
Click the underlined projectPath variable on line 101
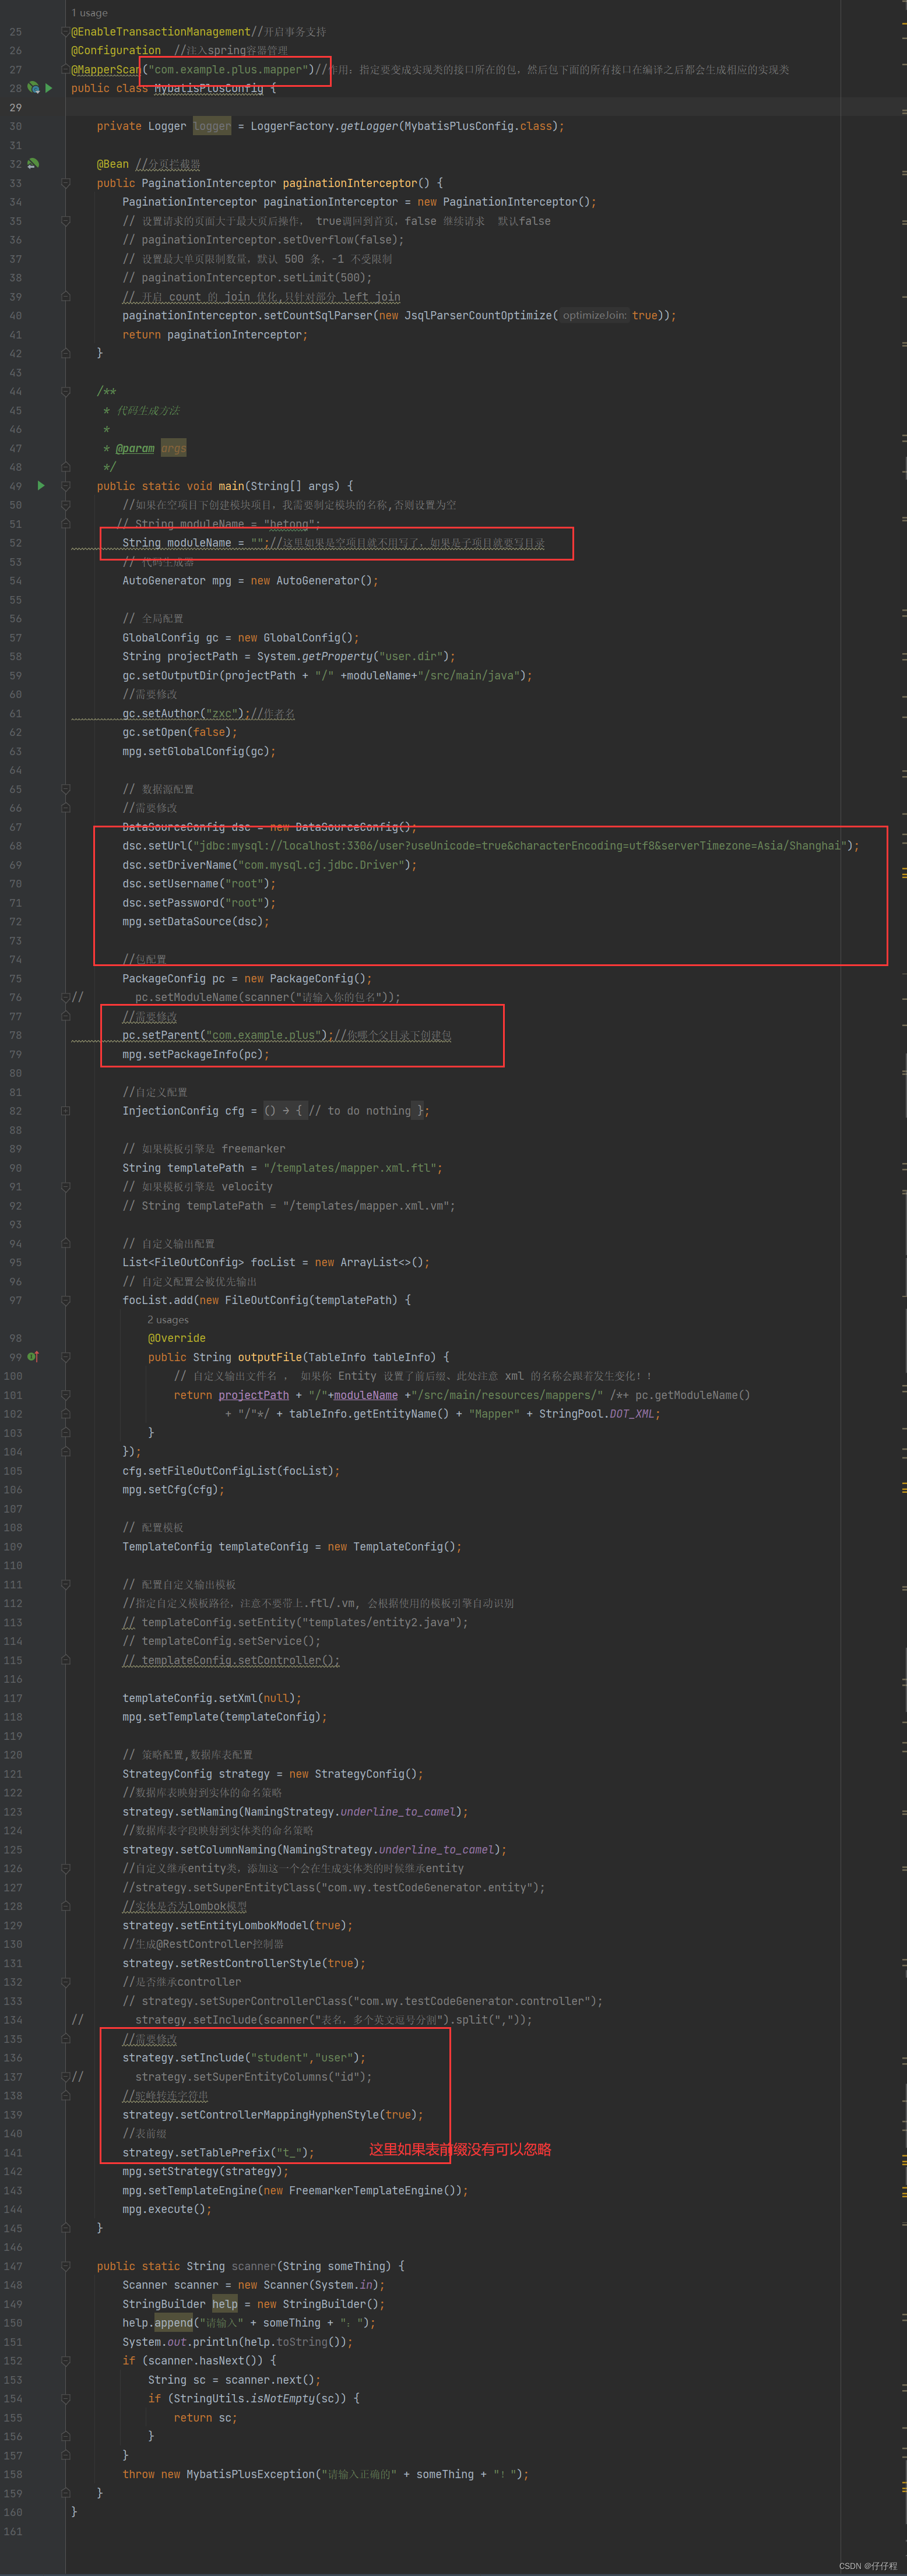(254, 1395)
